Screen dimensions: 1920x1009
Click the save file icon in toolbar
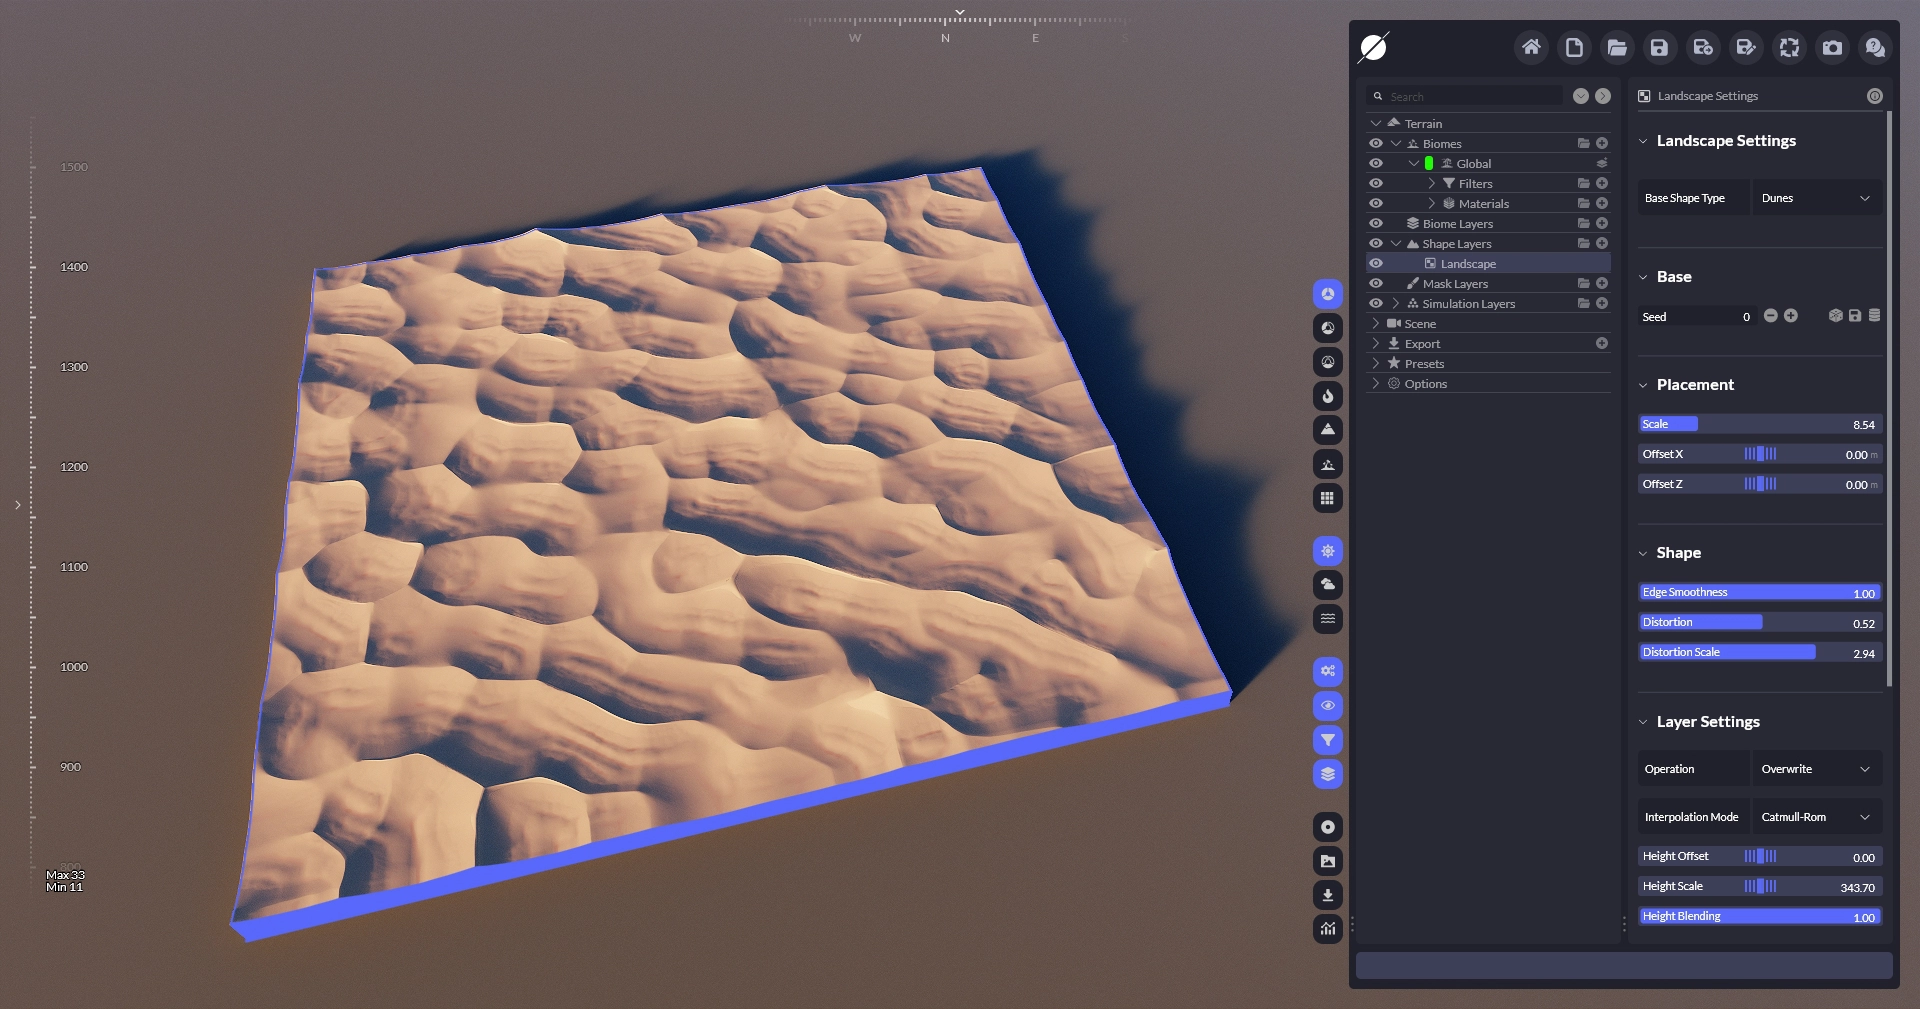(x=1659, y=47)
